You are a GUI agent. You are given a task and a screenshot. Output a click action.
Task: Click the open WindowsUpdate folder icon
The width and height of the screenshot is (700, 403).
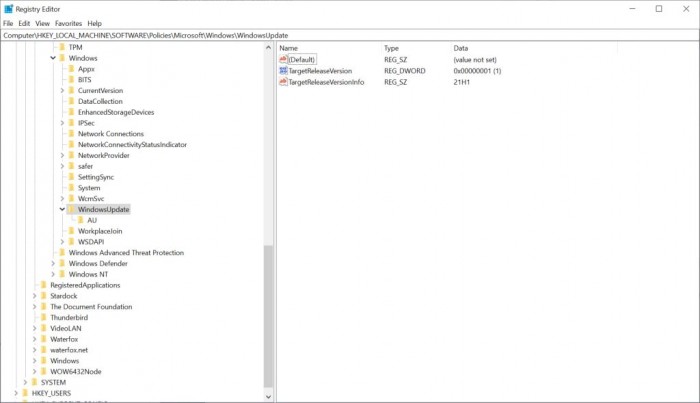click(x=71, y=209)
